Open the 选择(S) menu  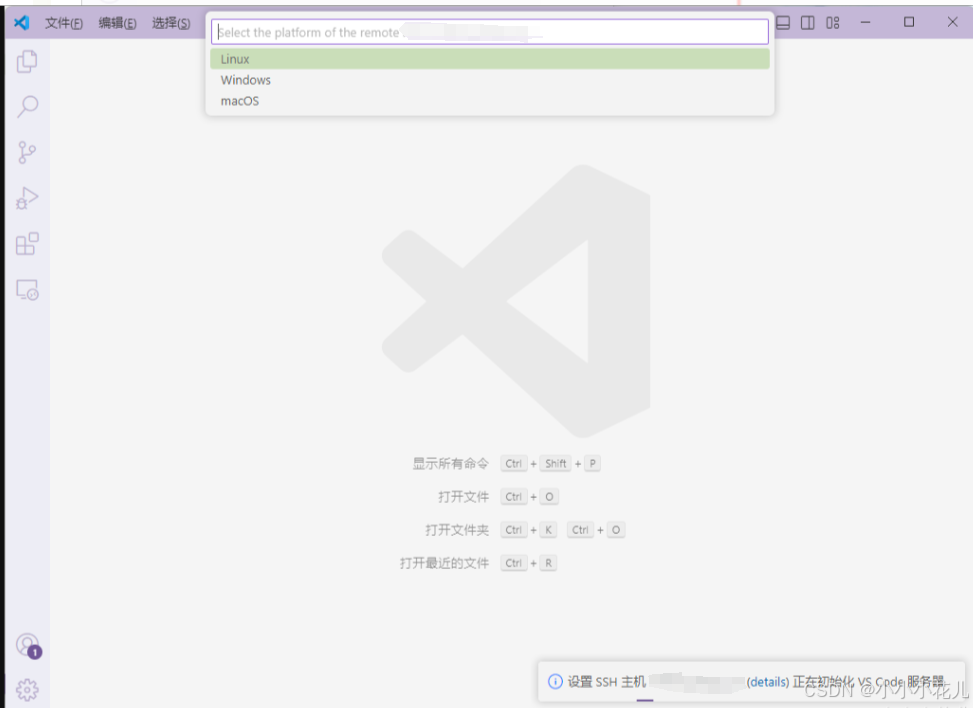171,23
